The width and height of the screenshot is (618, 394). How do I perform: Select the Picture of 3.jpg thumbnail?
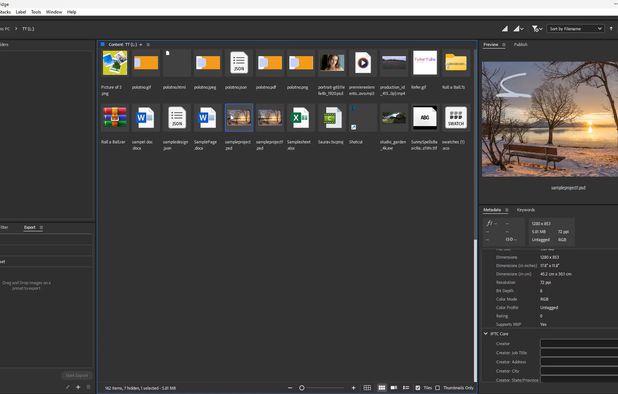(x=115, y=63)
